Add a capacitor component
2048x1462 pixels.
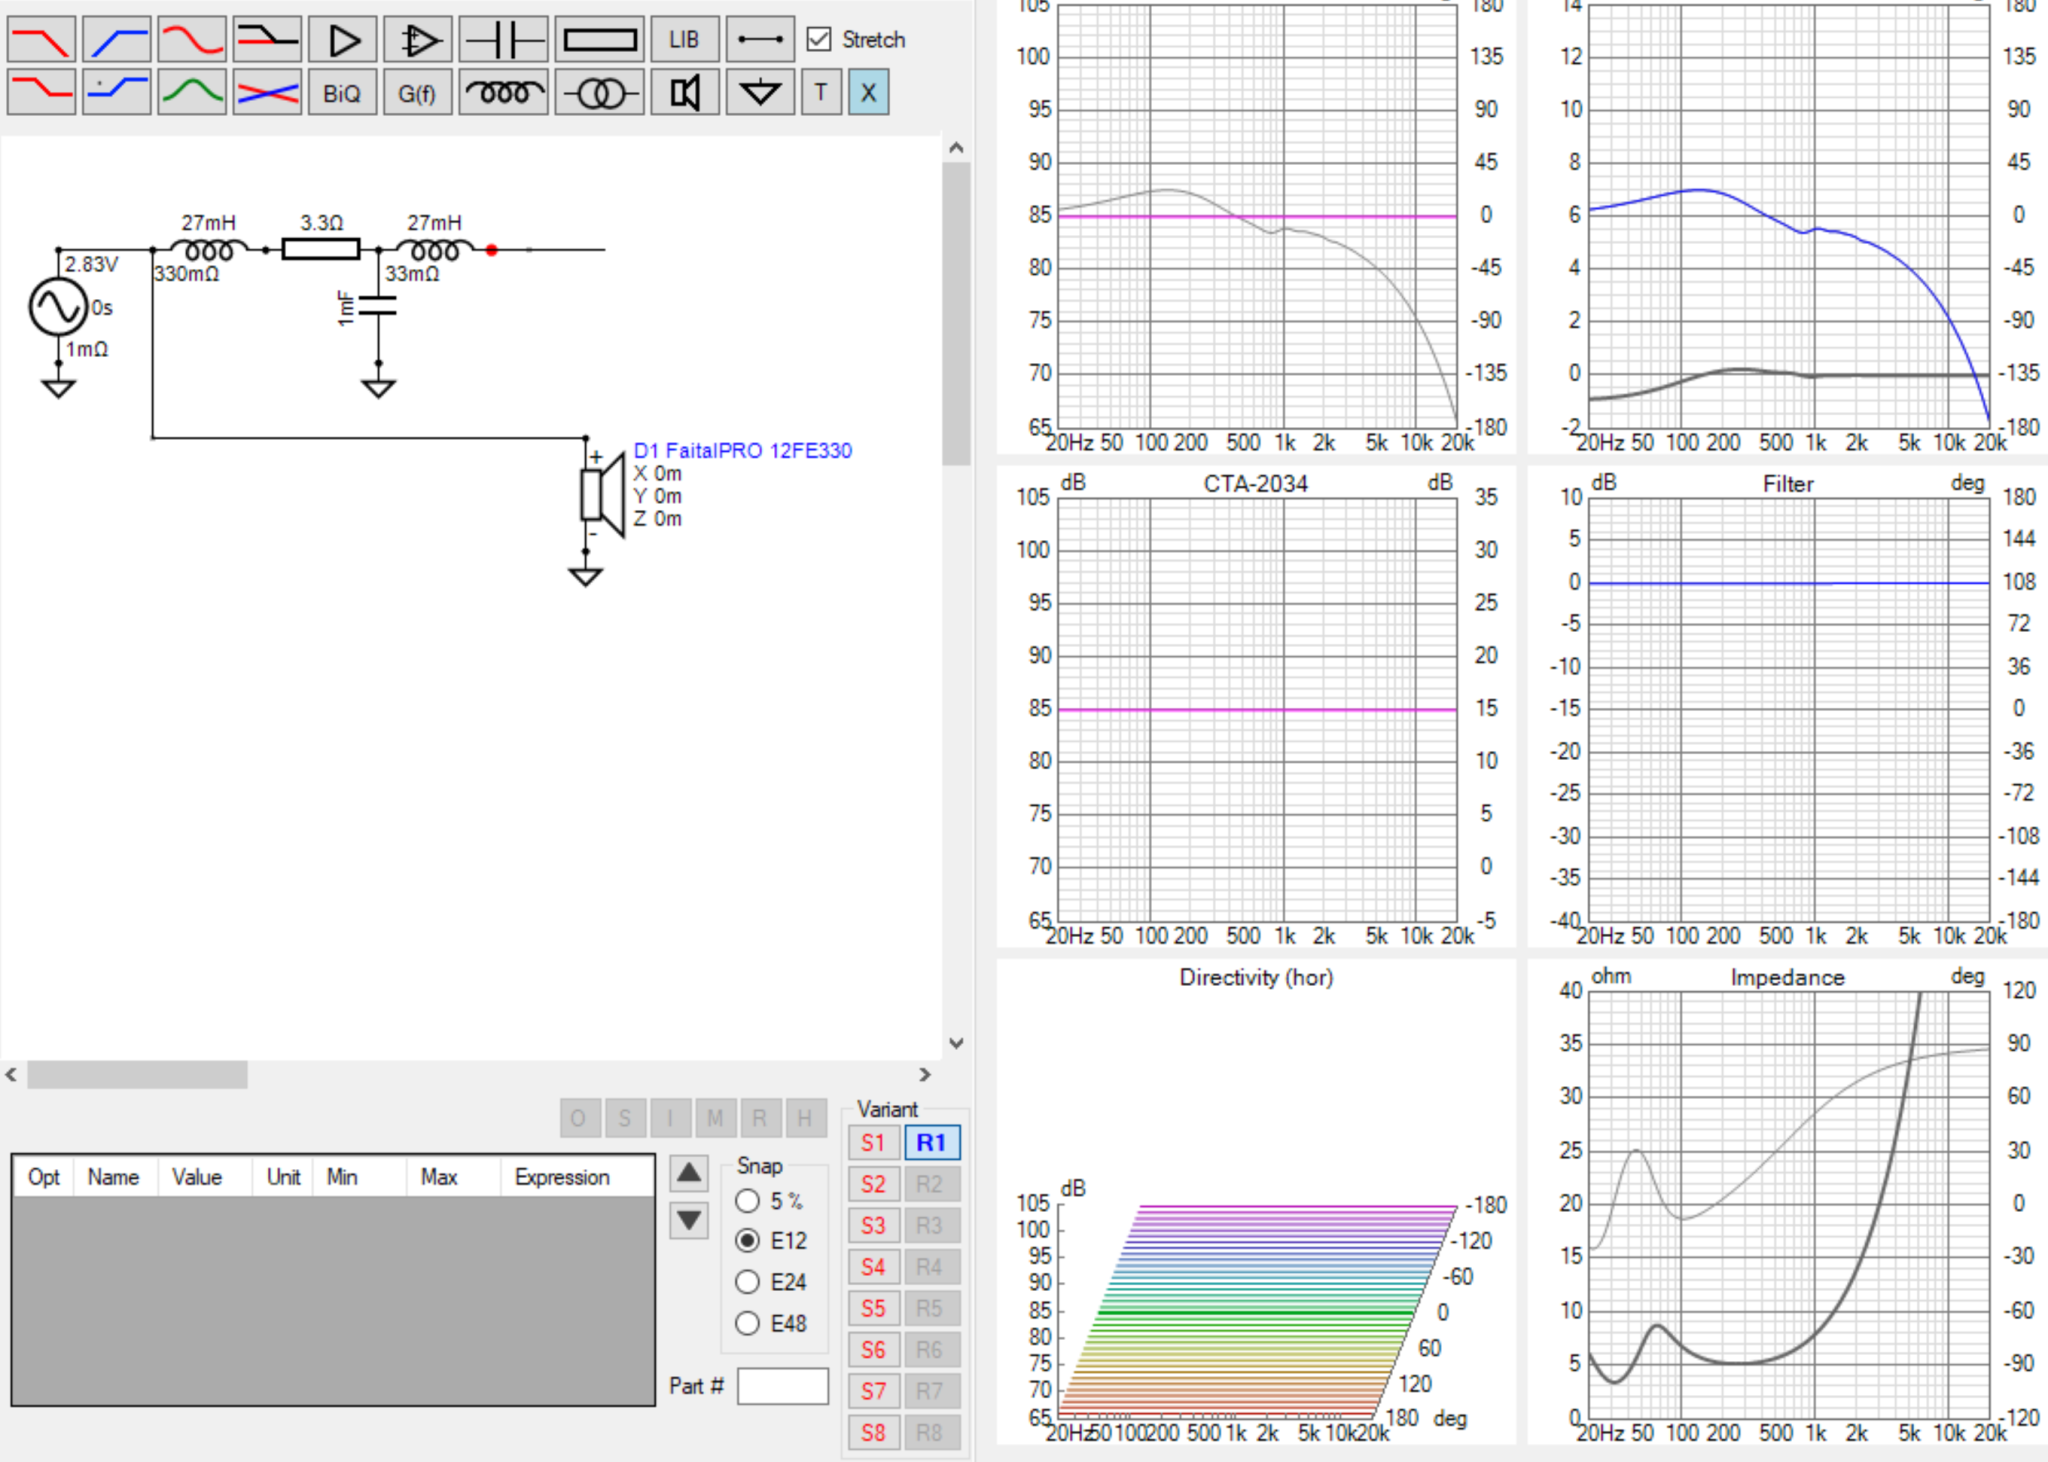pyautogui.click(x=504, y=40)
